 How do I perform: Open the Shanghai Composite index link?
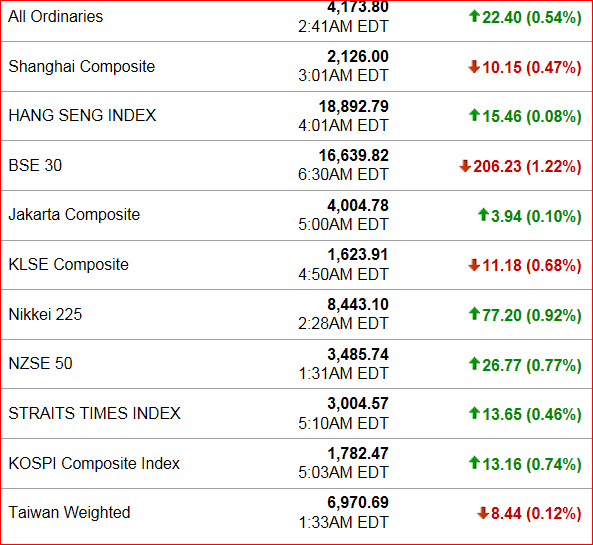point(82,67)
